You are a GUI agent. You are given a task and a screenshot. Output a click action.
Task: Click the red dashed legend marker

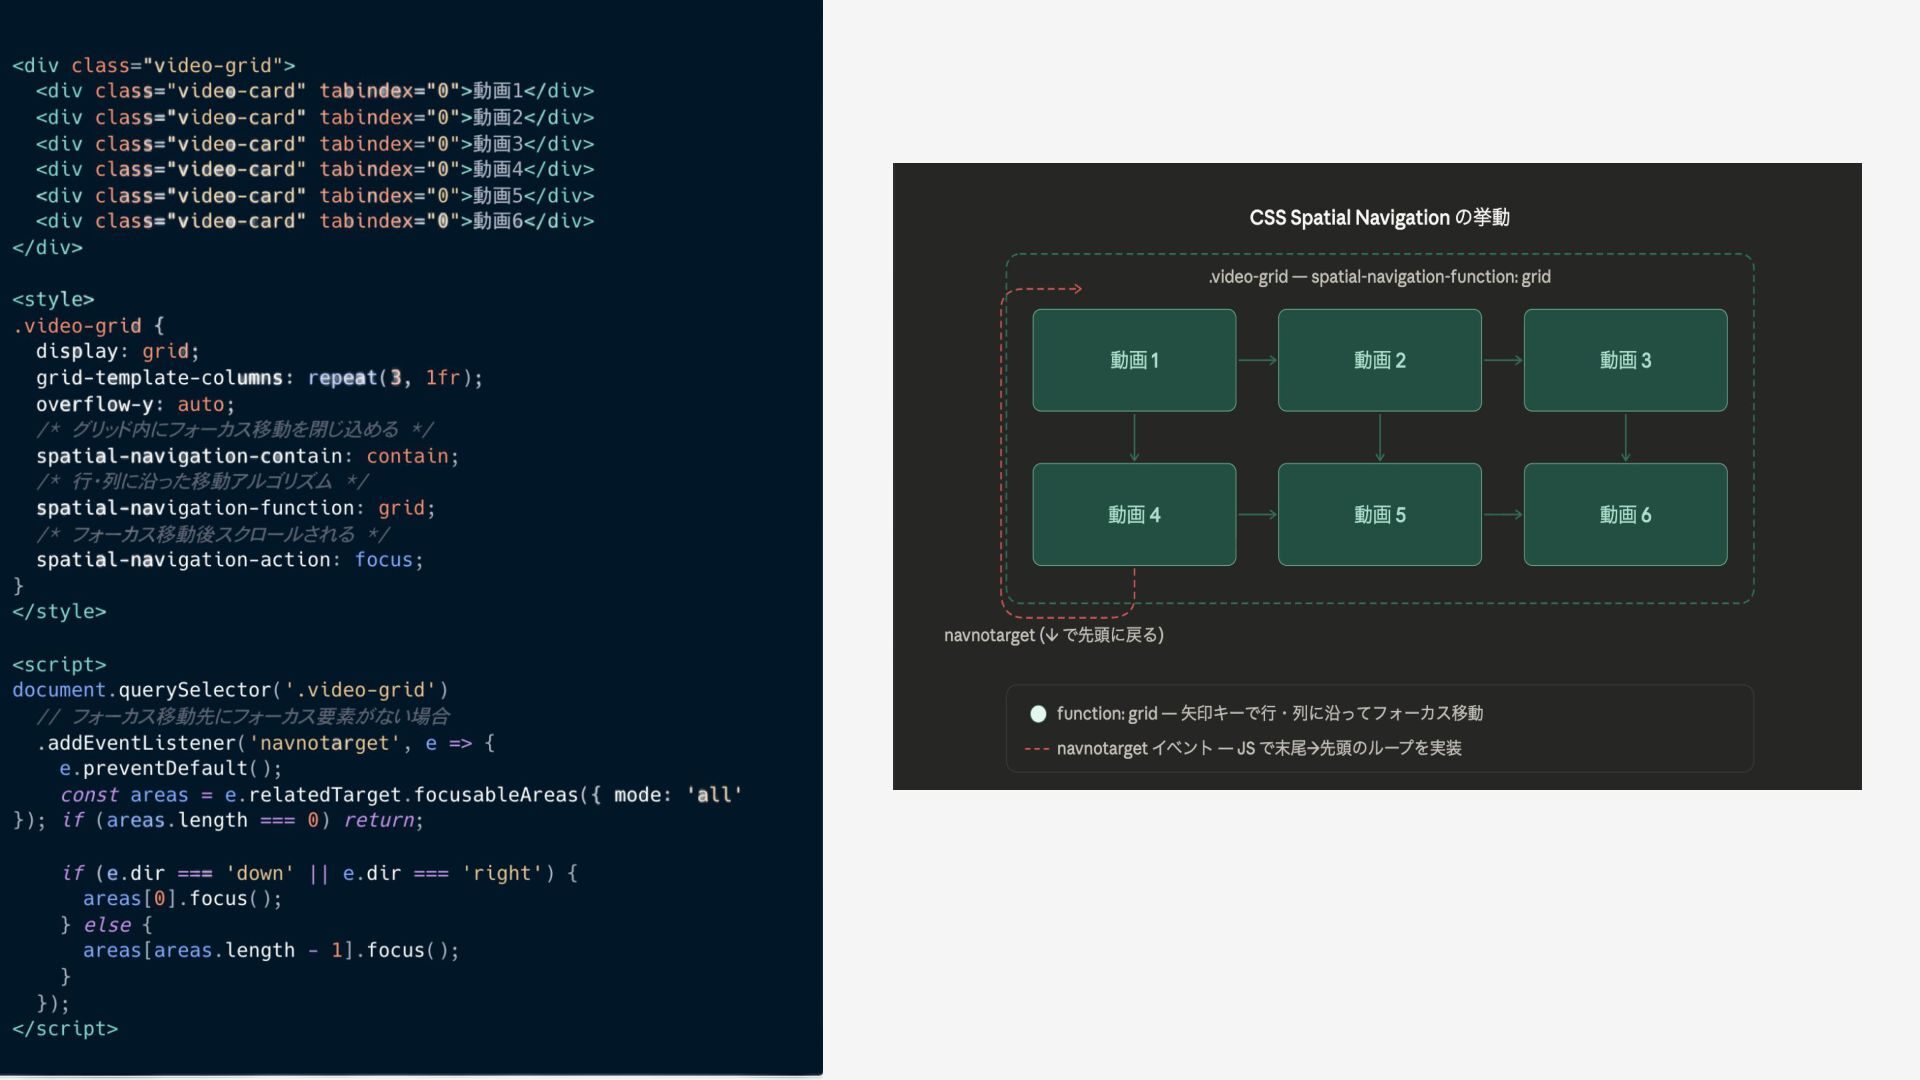pos(1037,749)
